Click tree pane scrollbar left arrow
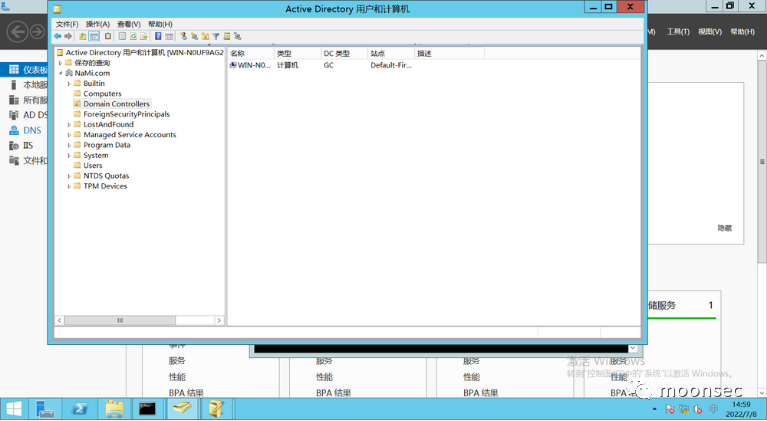Viewport: 767px width, 421px height. pos(60,321)
